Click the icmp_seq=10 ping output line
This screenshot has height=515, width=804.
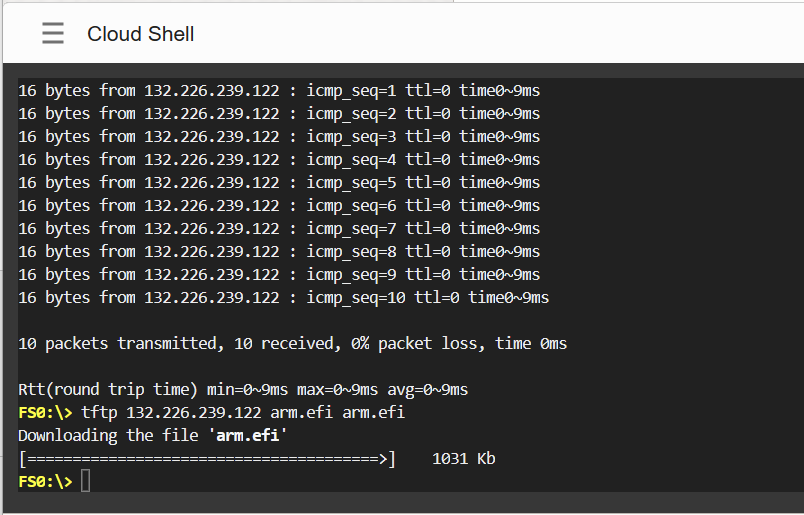pos(283,297)
